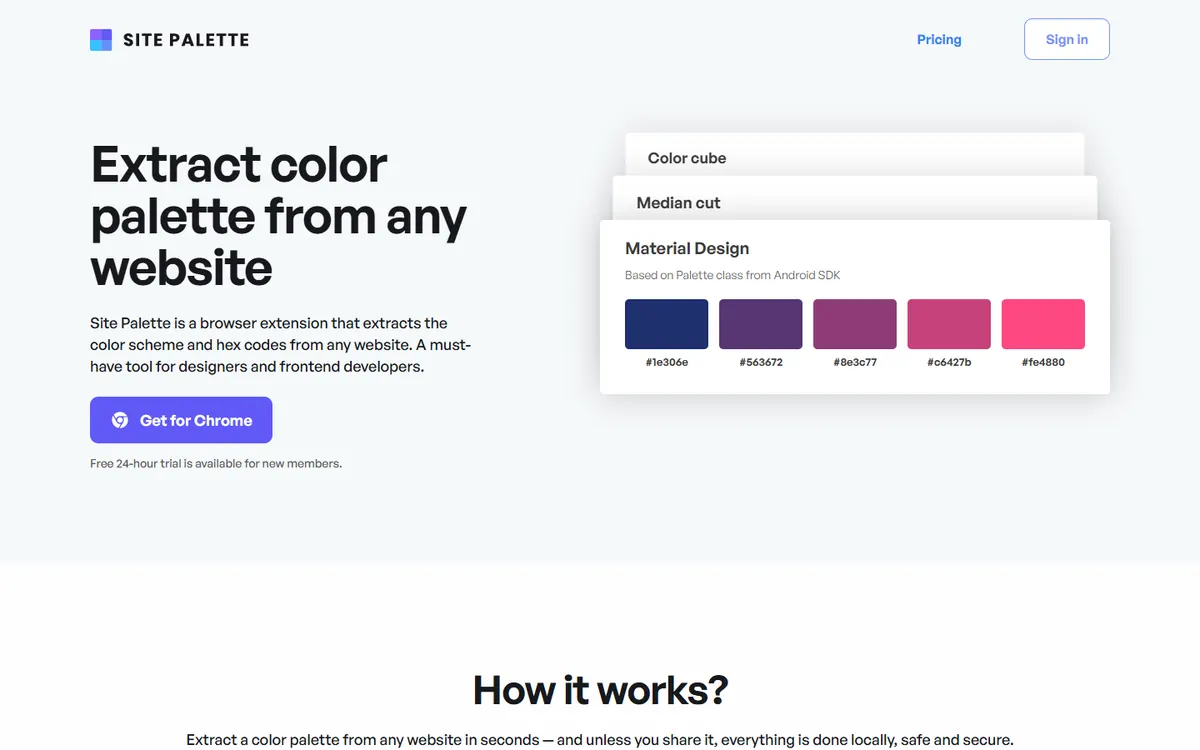Pick the pink #c6427b swatch

[949, 324]
